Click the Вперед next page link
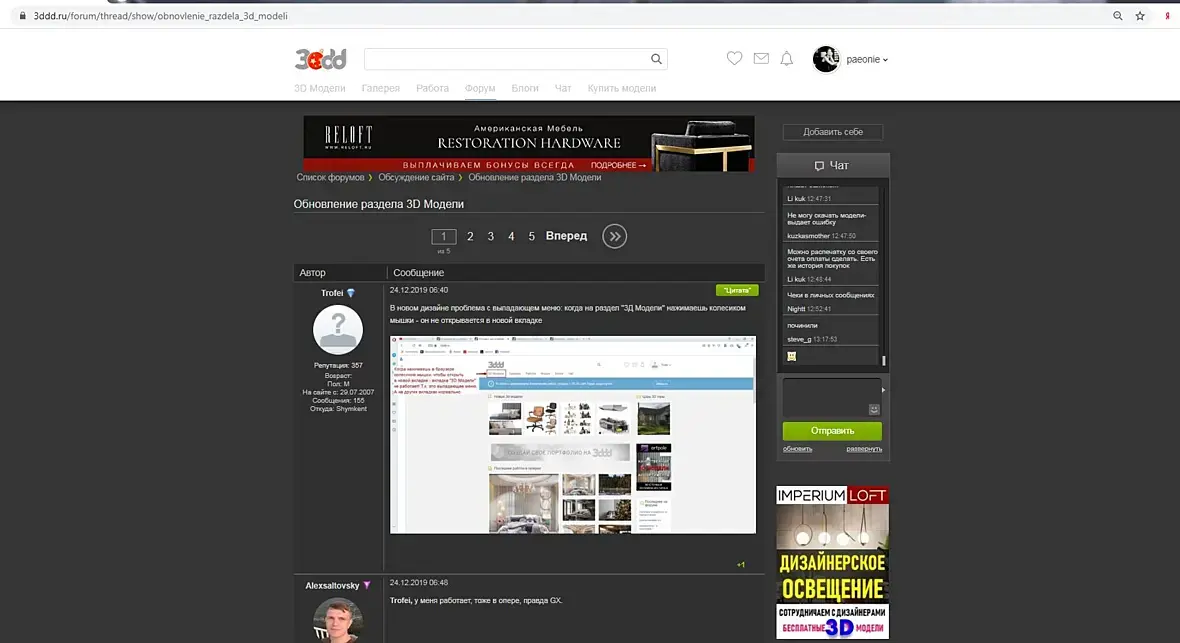The image size is (1180, 643). point(567,236)
